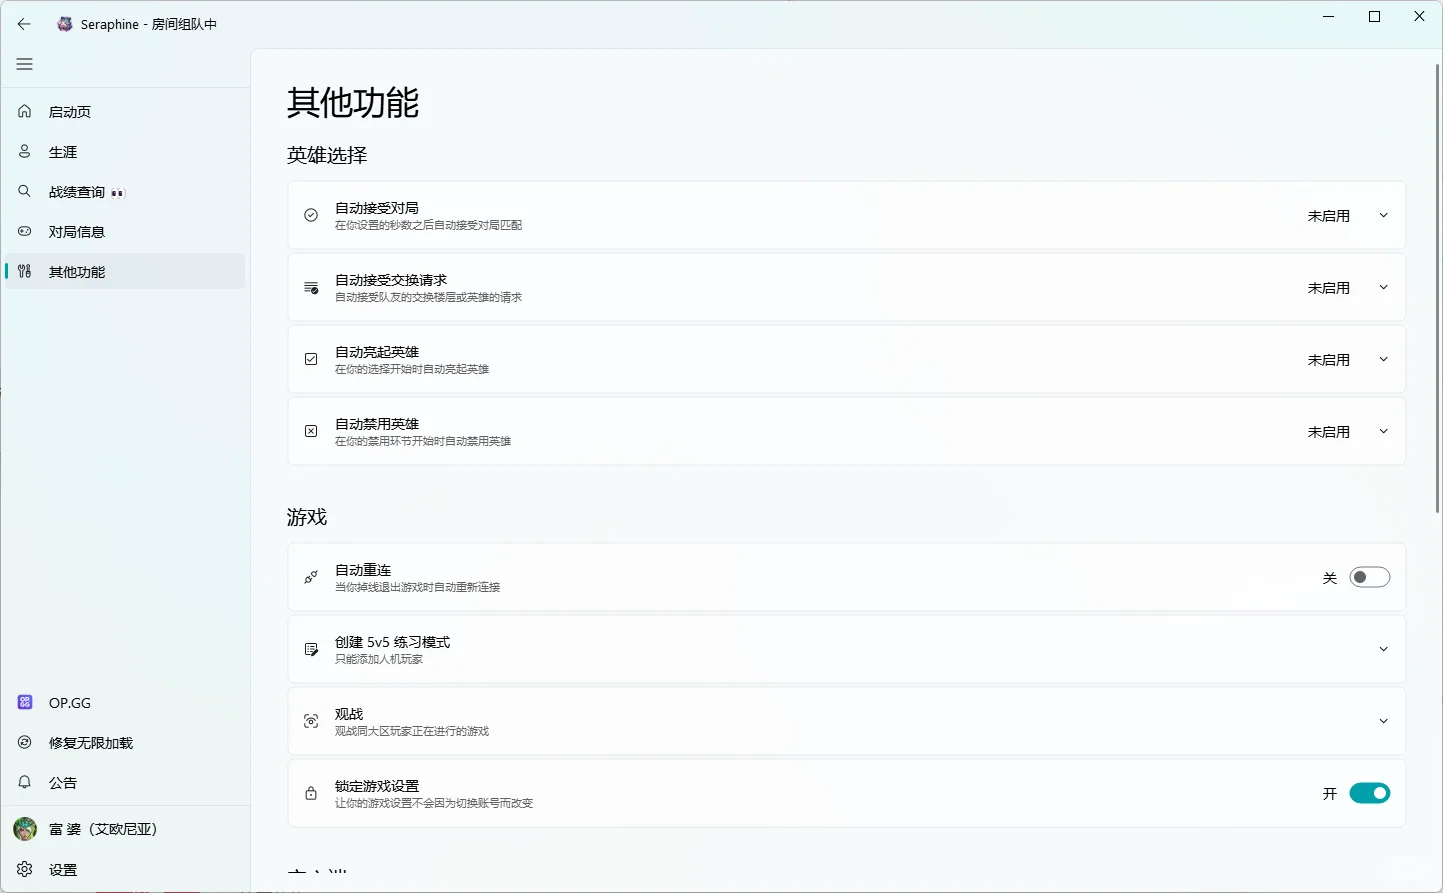Image resolution: width=1443 pixels, height=893 pixels.
Task: Disable the 锁定游戏设置 switch
Action: (x=1370, y=793)
